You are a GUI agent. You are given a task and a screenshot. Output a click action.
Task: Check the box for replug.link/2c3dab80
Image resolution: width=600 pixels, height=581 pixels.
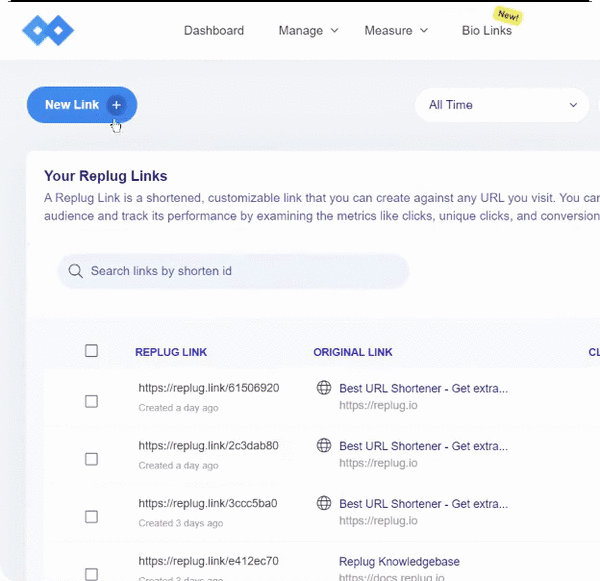(x=91, y=459)
